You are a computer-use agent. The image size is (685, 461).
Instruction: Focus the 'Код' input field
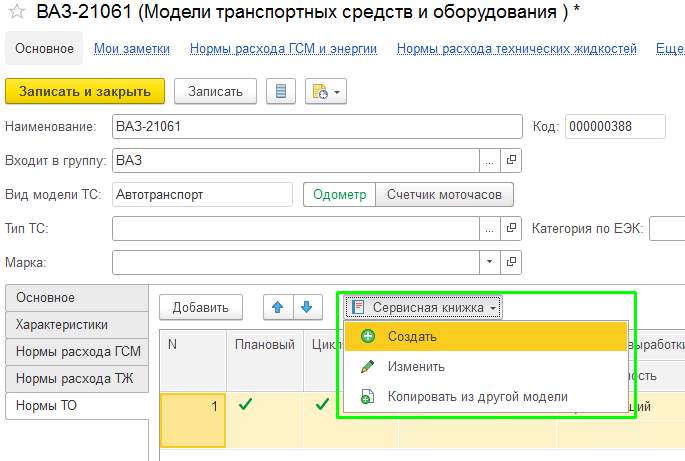[x=615, y=127]
